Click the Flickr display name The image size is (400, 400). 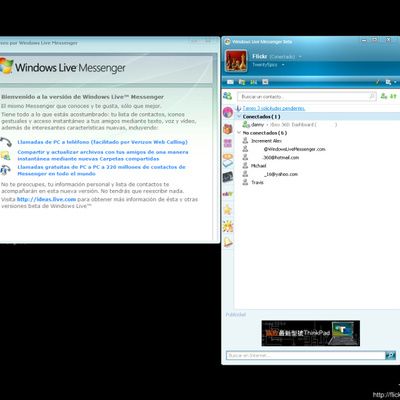click(259, 56)
